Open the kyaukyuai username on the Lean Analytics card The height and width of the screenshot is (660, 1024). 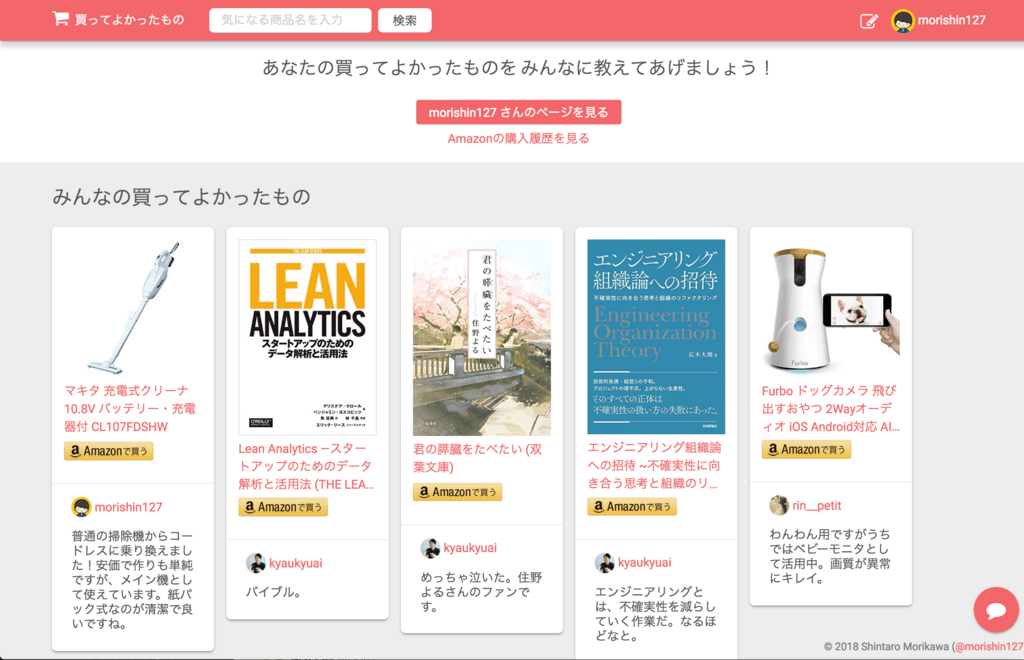click(296, 563)
